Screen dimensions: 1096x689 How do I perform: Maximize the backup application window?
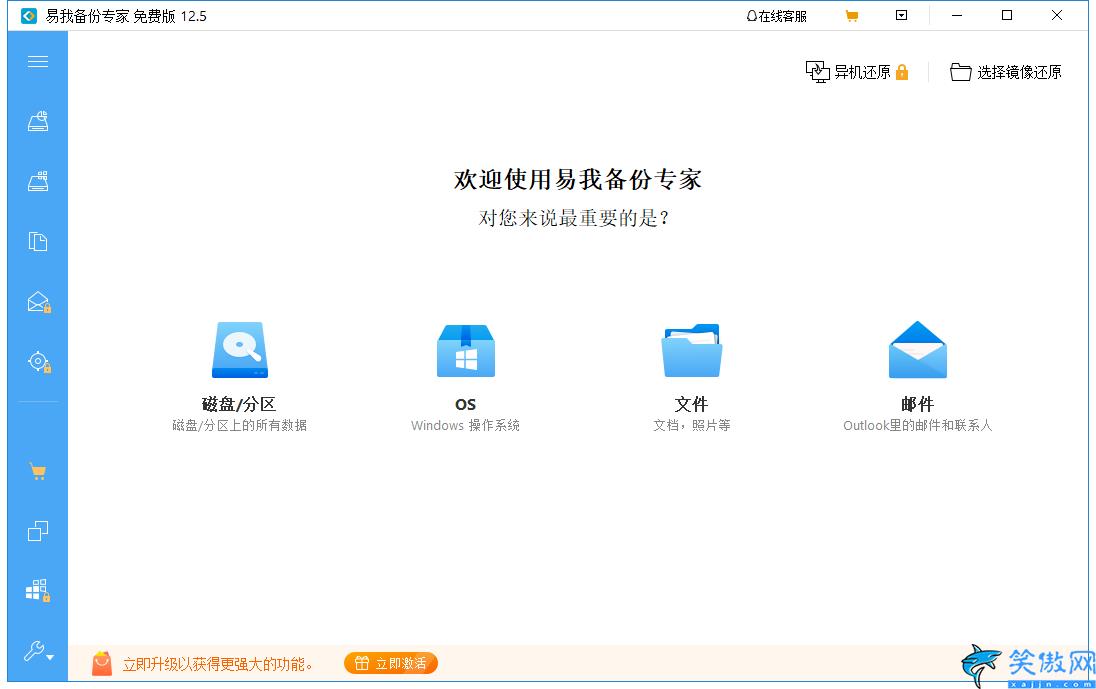coord(1007,15)
